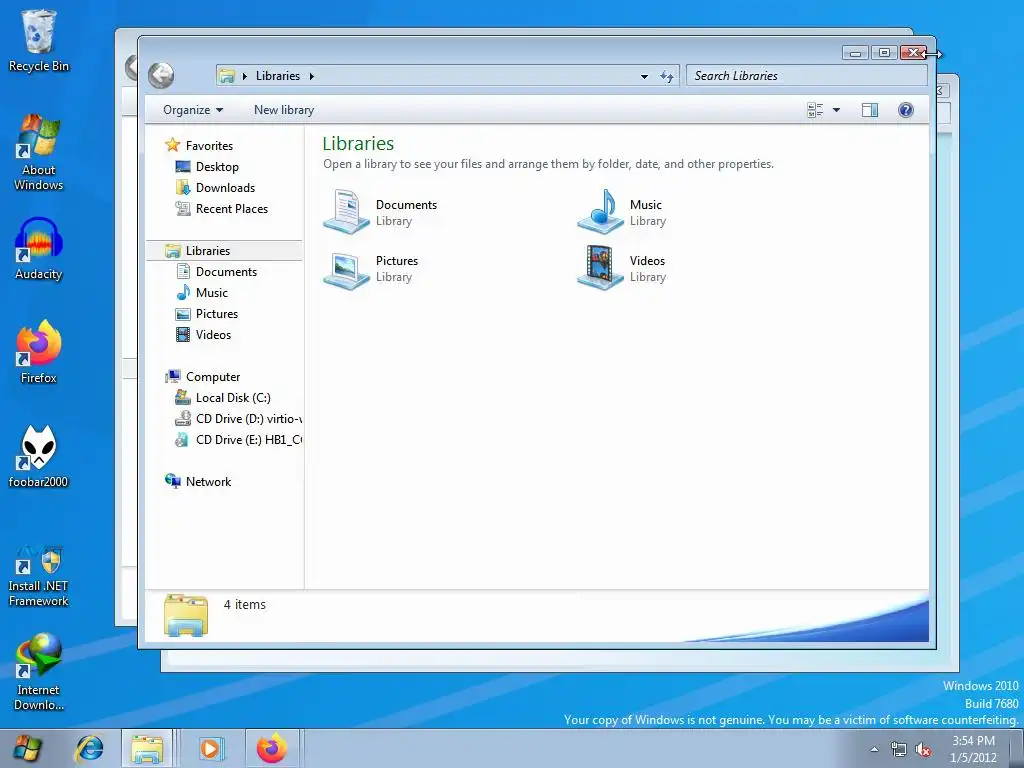The width and height of the screenshot is (1024, 768).
Task: Minimize the Libraries window
Action: pos(854,53)
